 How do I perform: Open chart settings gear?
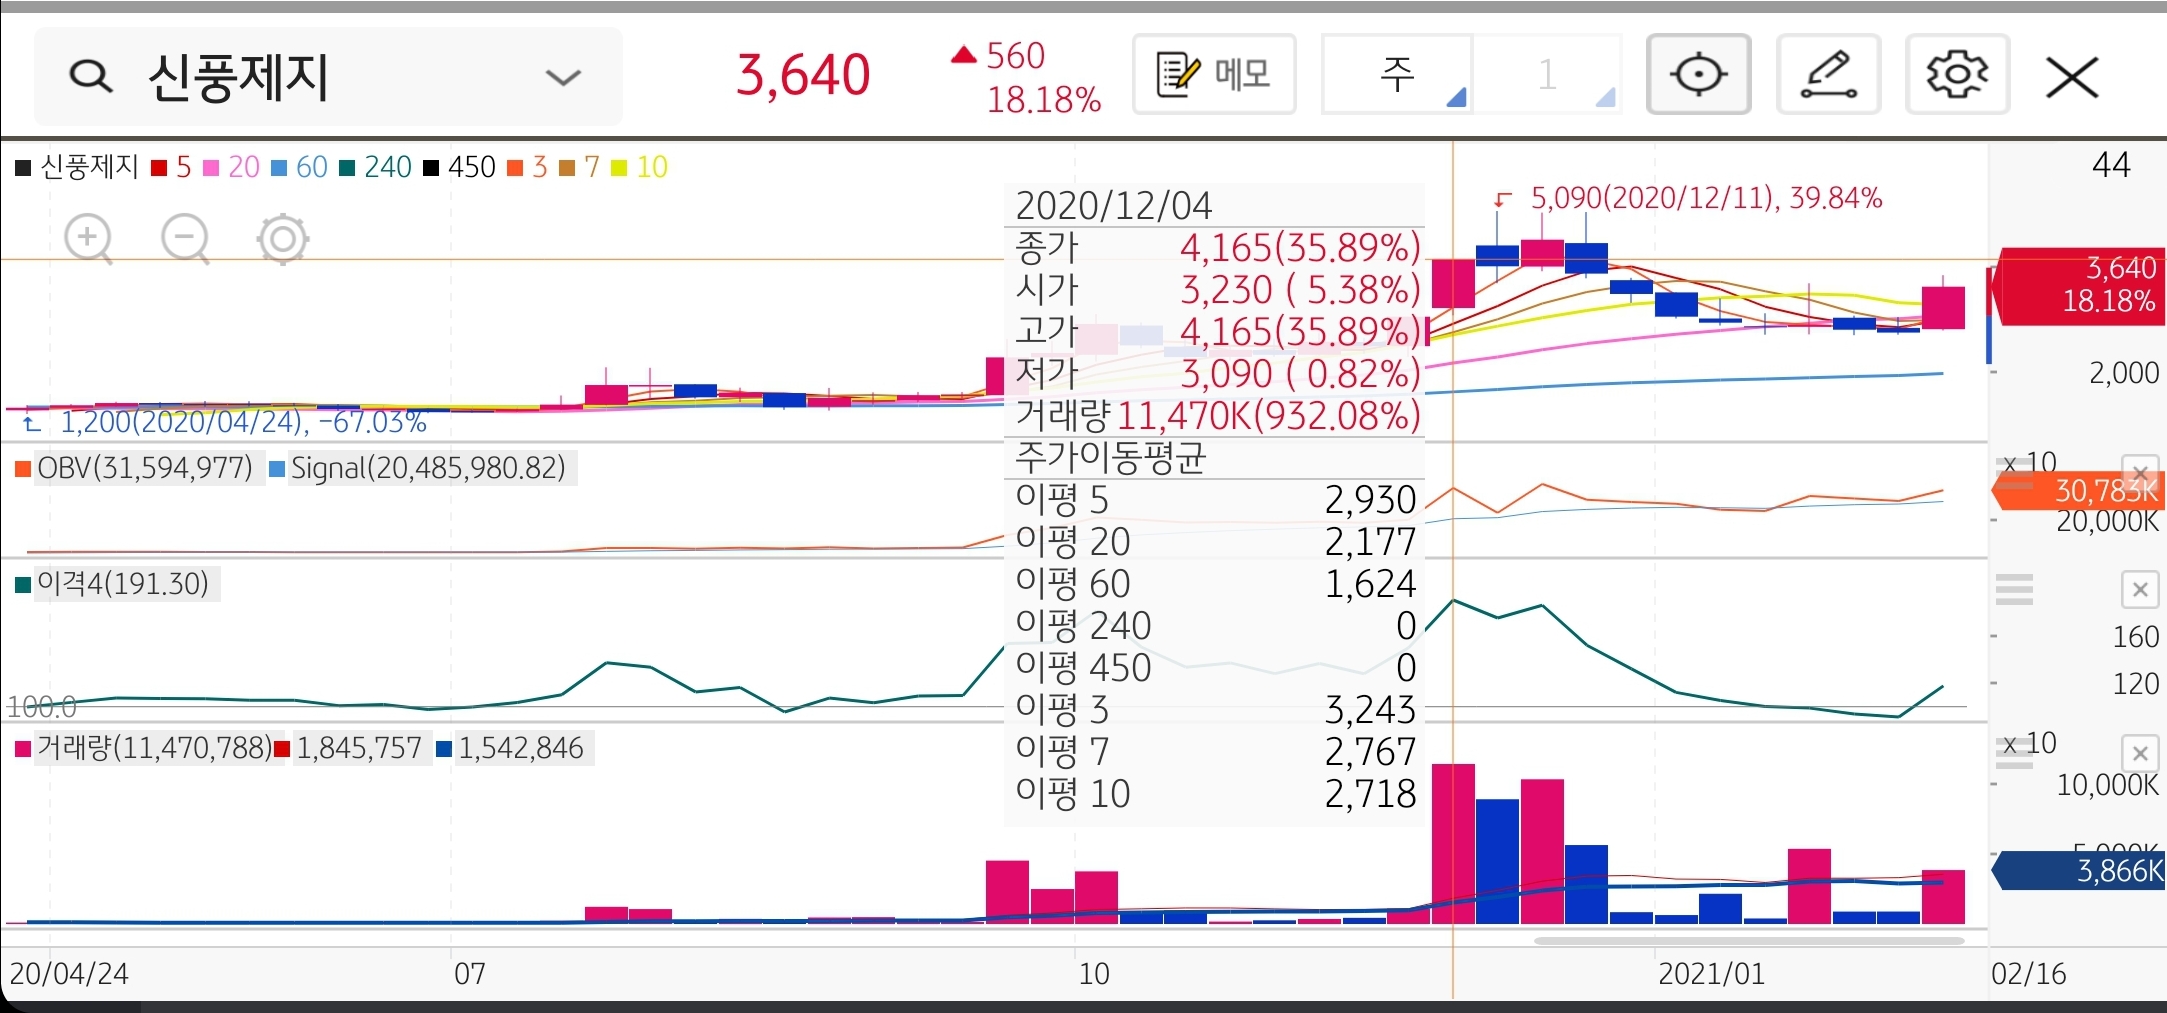(1957, 74)
